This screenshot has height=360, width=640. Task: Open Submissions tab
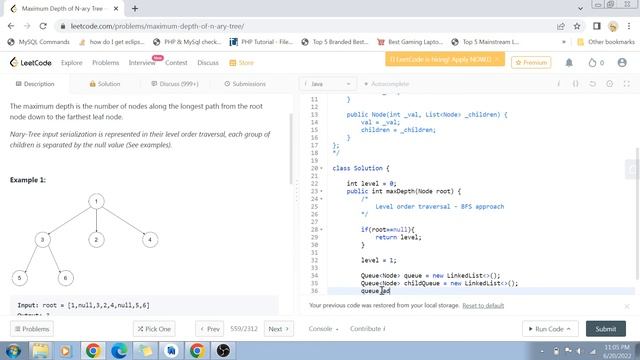pos(245,84)
